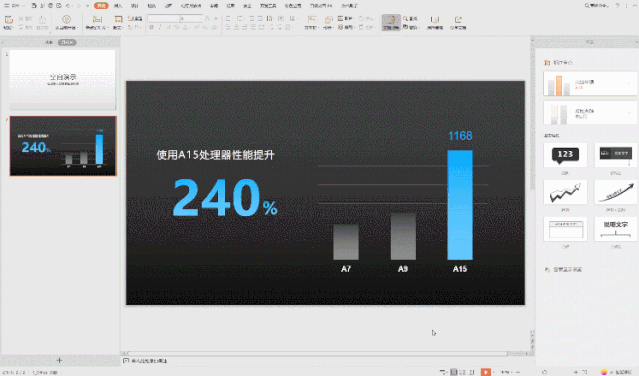The width and height of the screenshot is (639, 376).
Task: Switch to the Slides tab in left pane
Action: pos(67,42)
